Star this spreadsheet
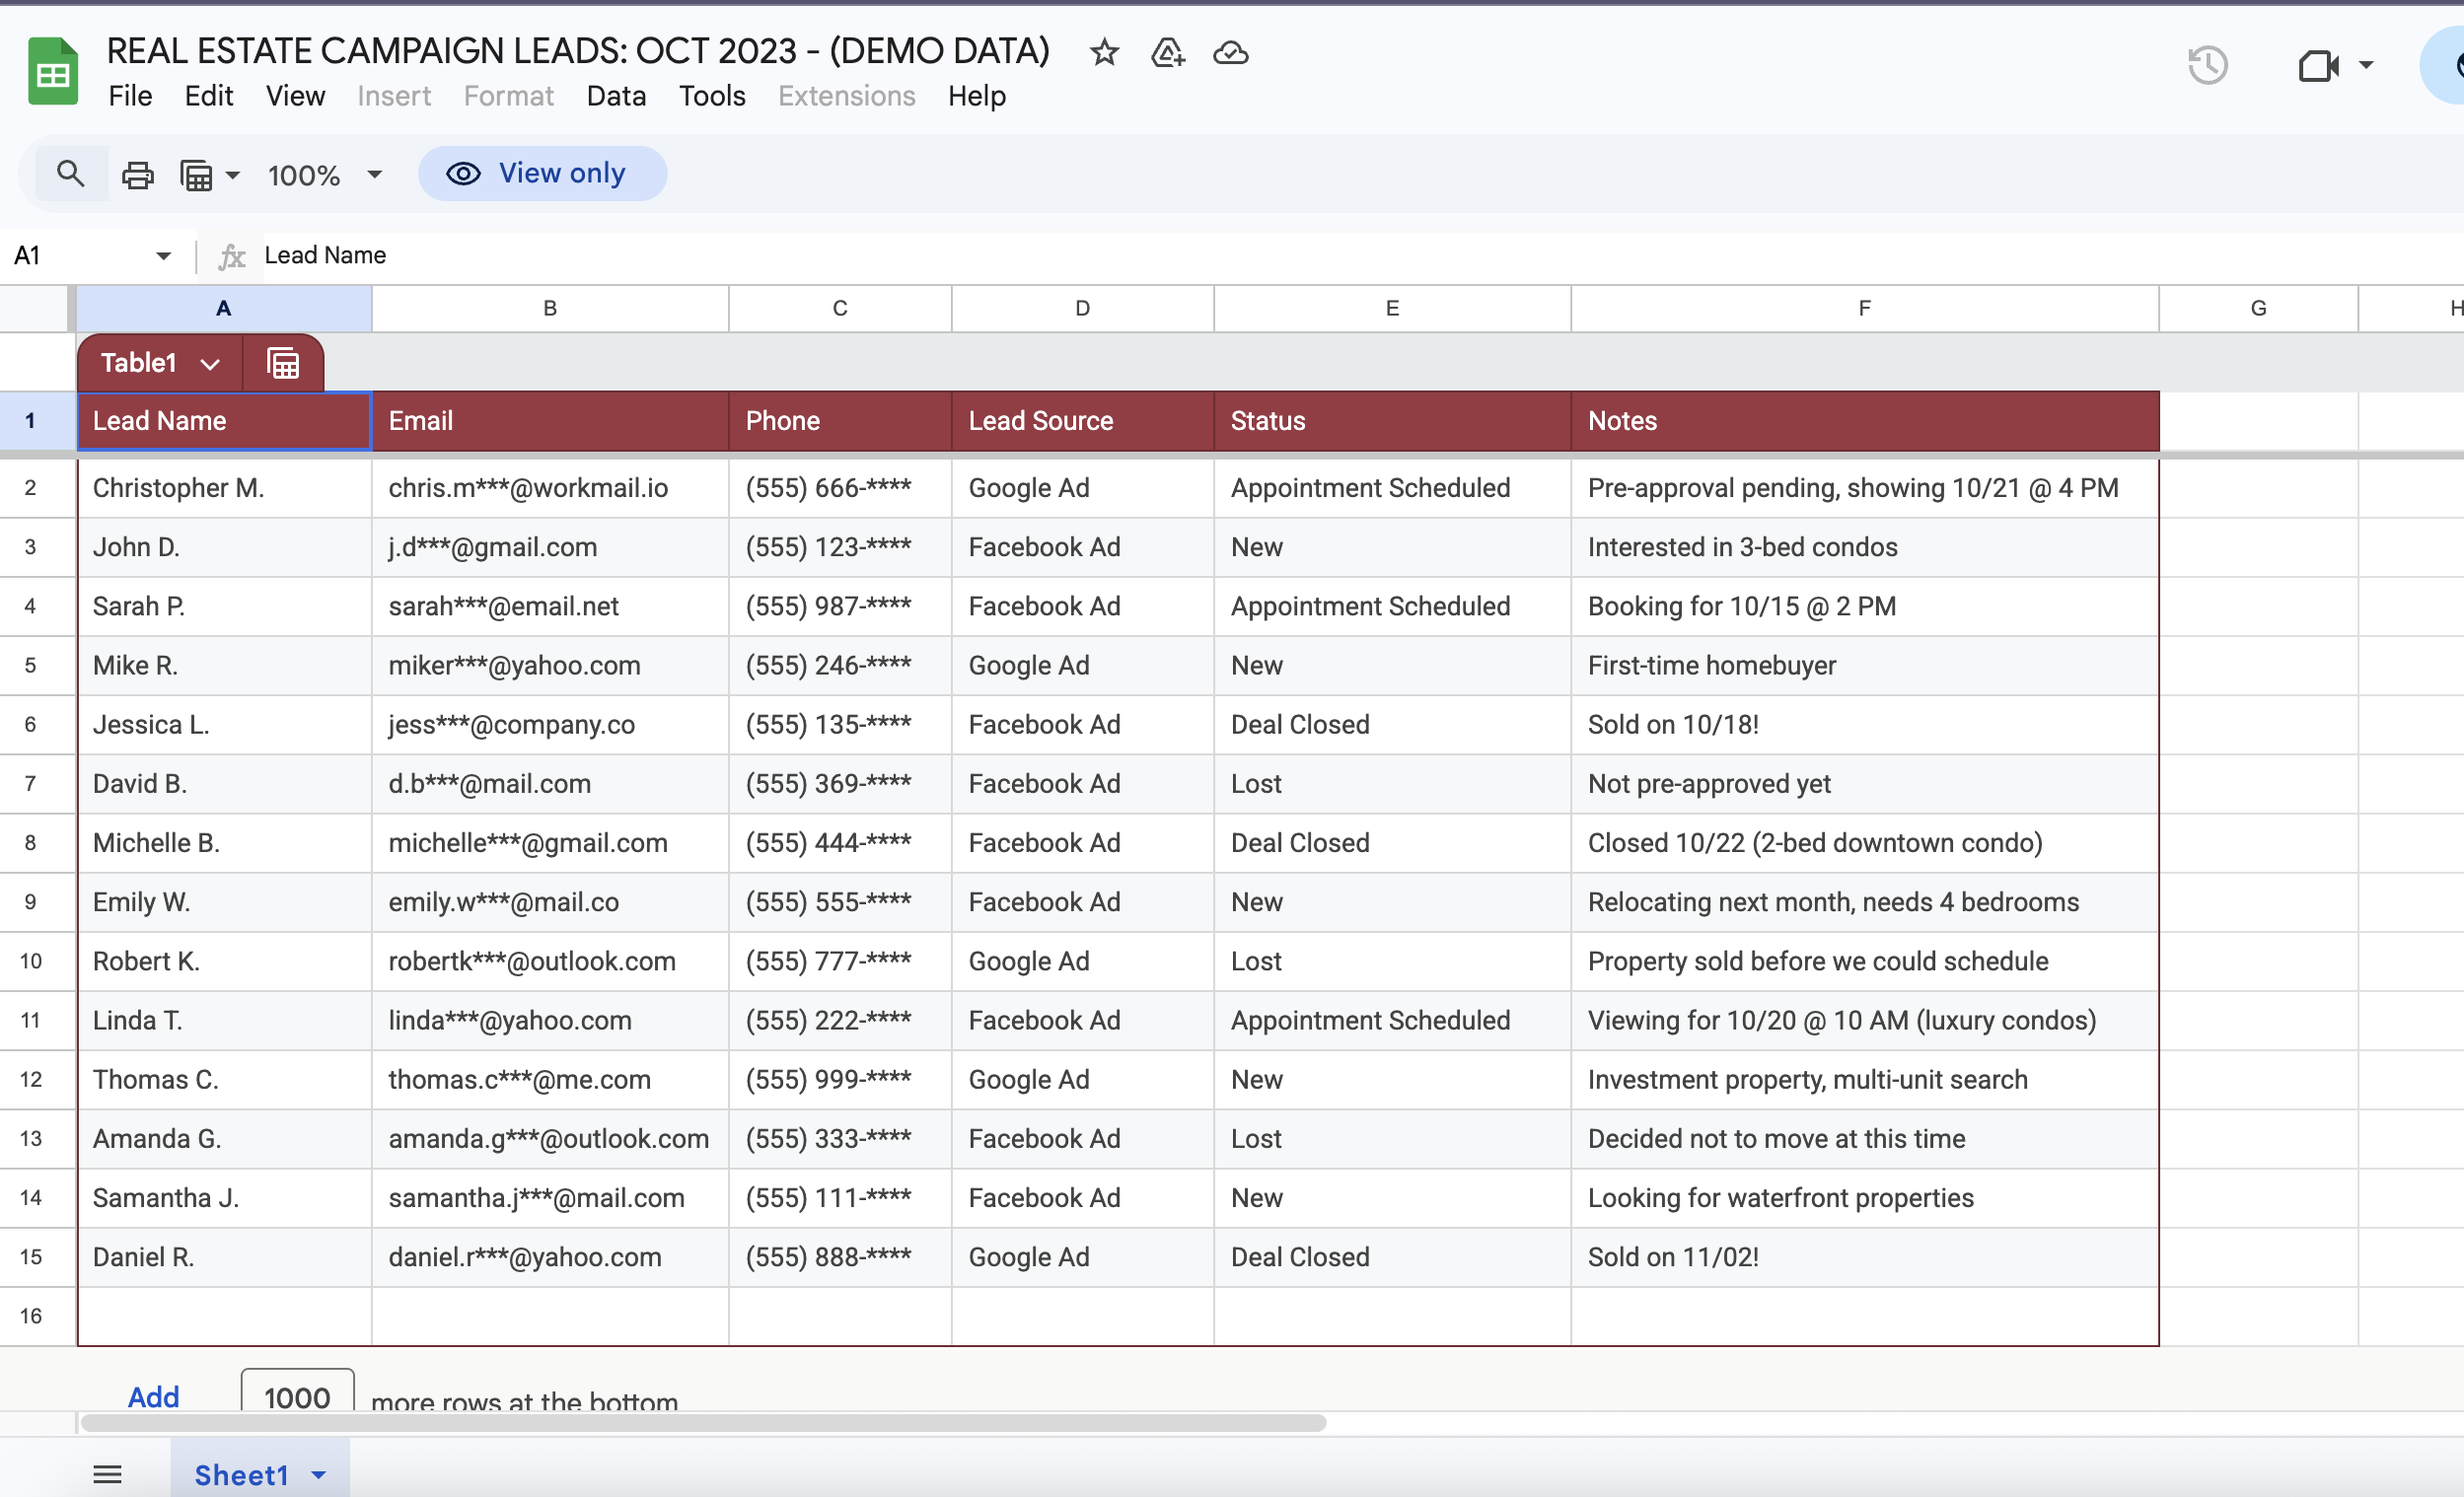The width and height of the screenshot is (2464, 1497). pos(1104,52)
